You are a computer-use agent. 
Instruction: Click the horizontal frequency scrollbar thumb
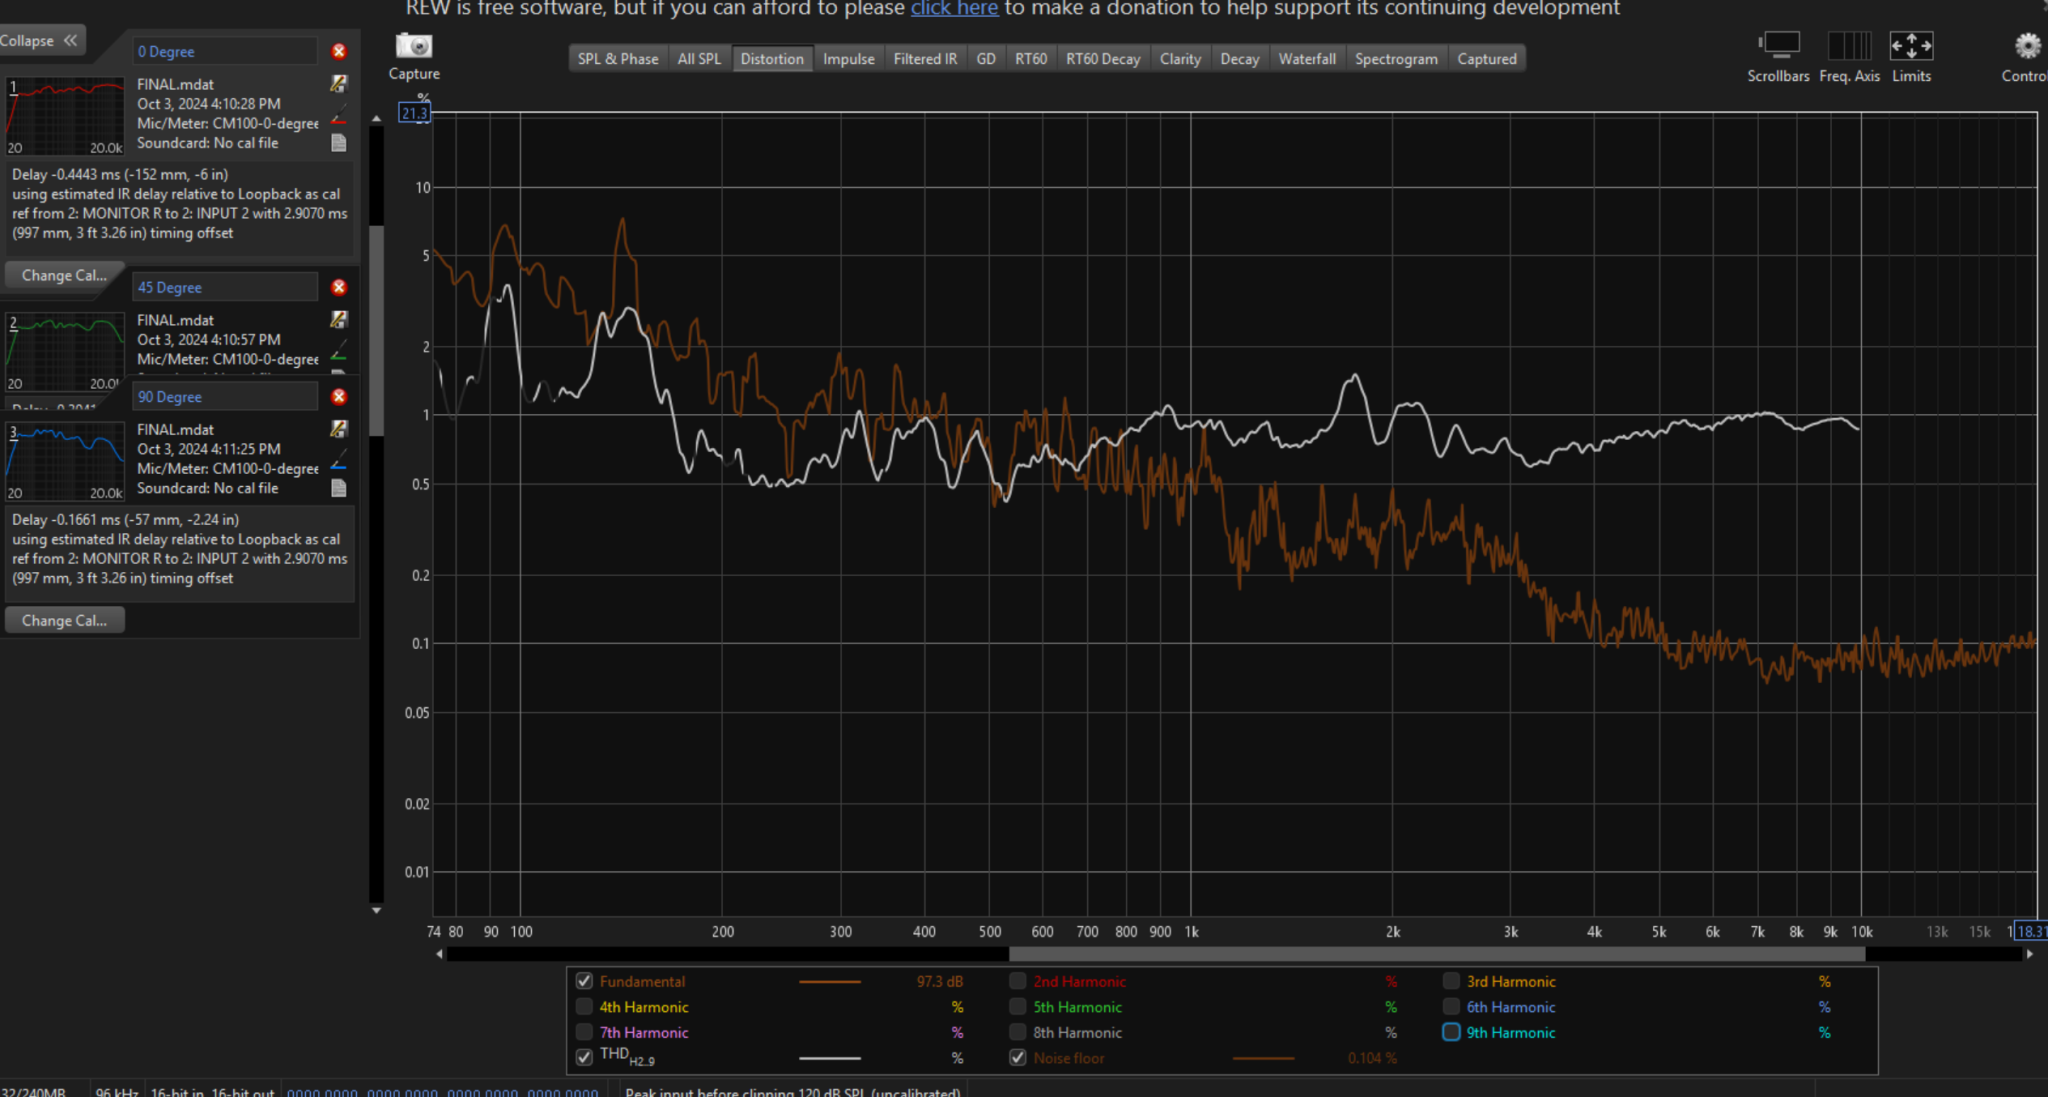[1436, 954]
